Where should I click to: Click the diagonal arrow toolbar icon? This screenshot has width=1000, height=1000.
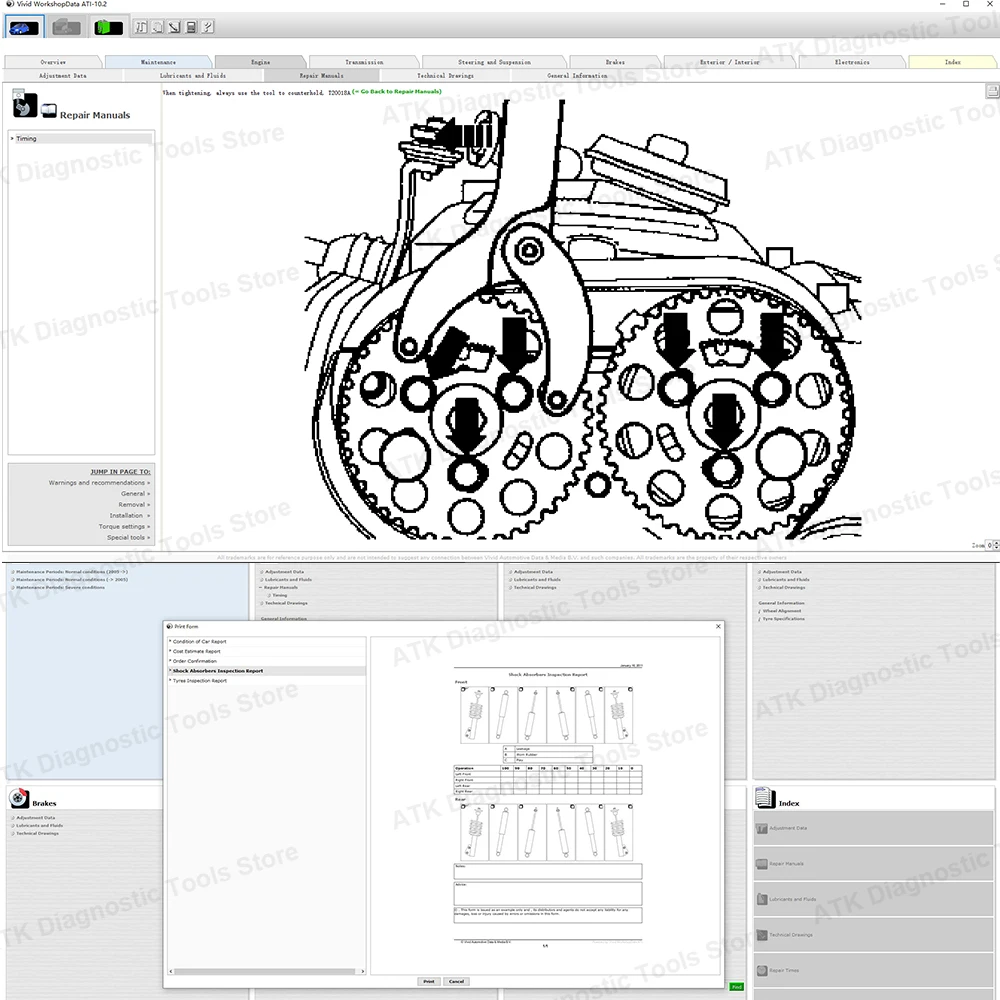[x=174, y=27]
